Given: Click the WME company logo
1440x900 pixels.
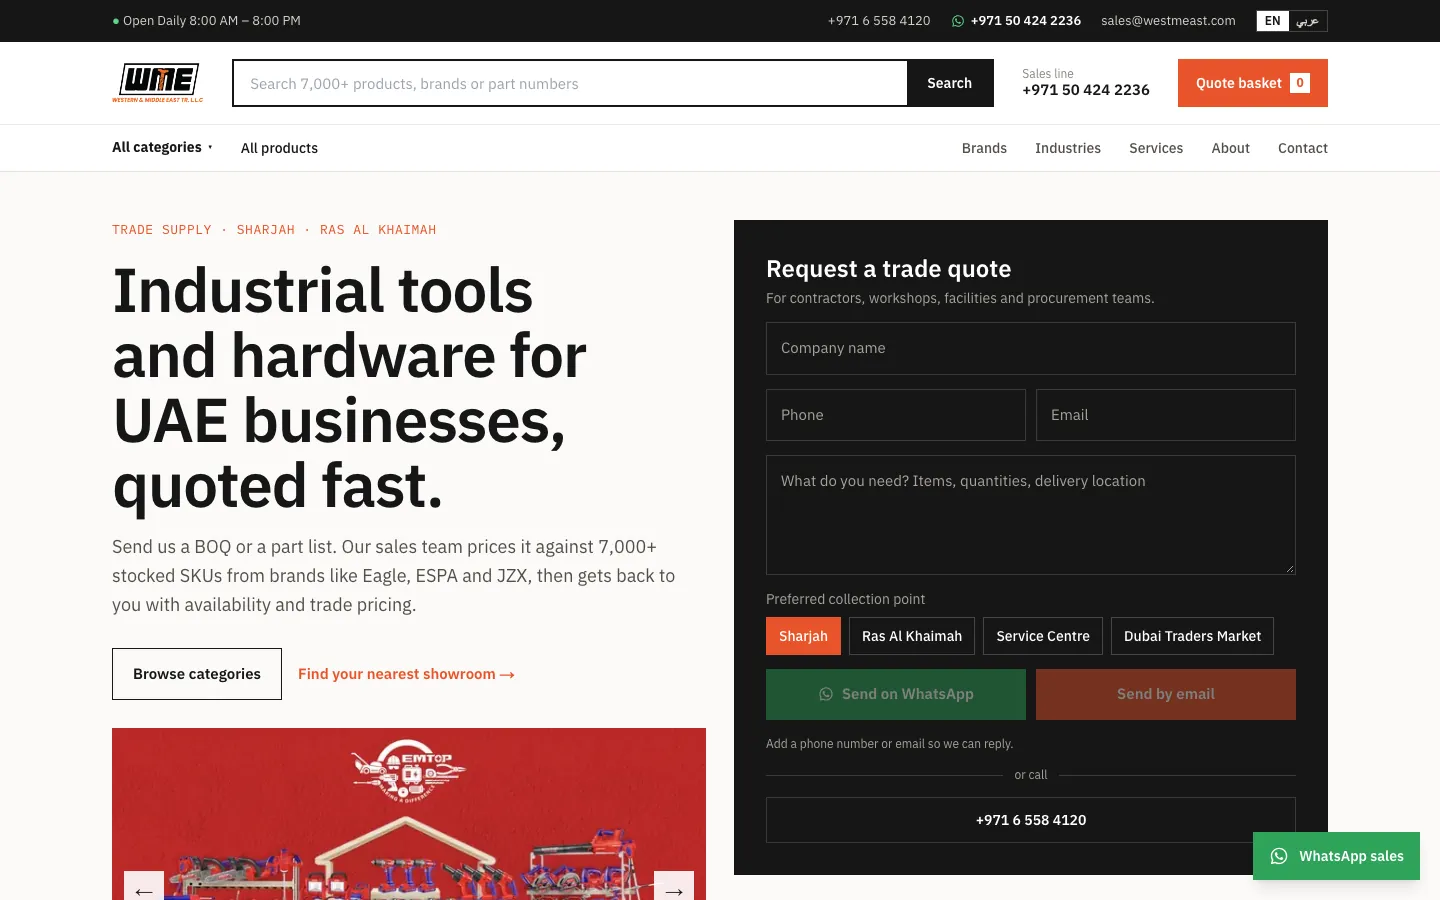Looking at the screenshot, I should tap(158, 83).
